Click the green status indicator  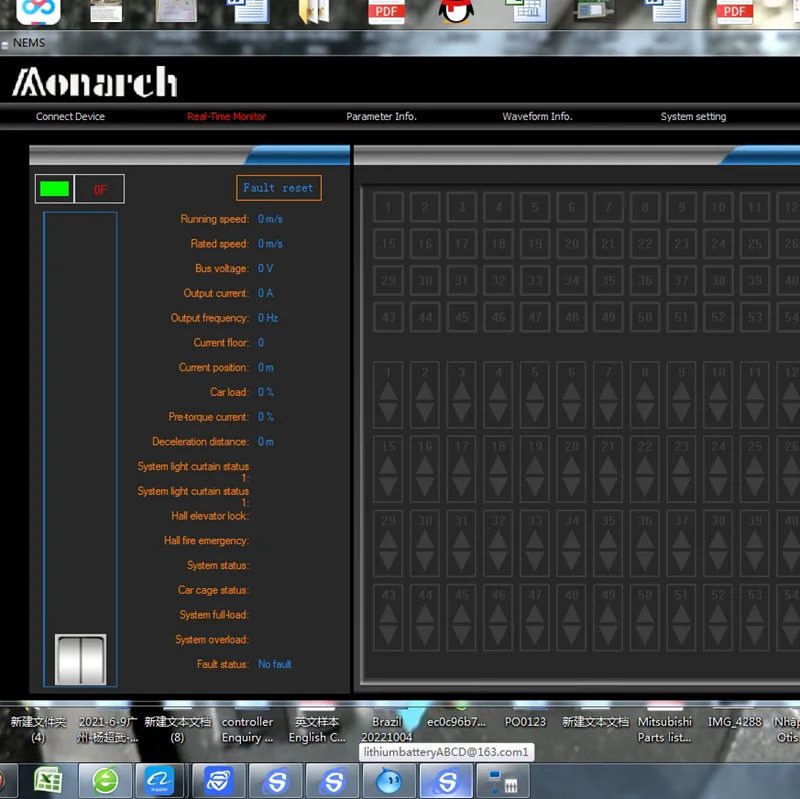(x=54, y=189)
